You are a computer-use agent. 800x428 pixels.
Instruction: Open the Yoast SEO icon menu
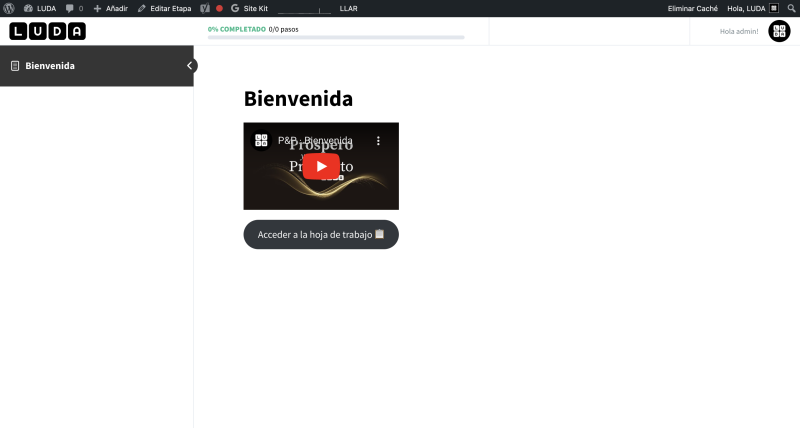click(x=205, y=8)
